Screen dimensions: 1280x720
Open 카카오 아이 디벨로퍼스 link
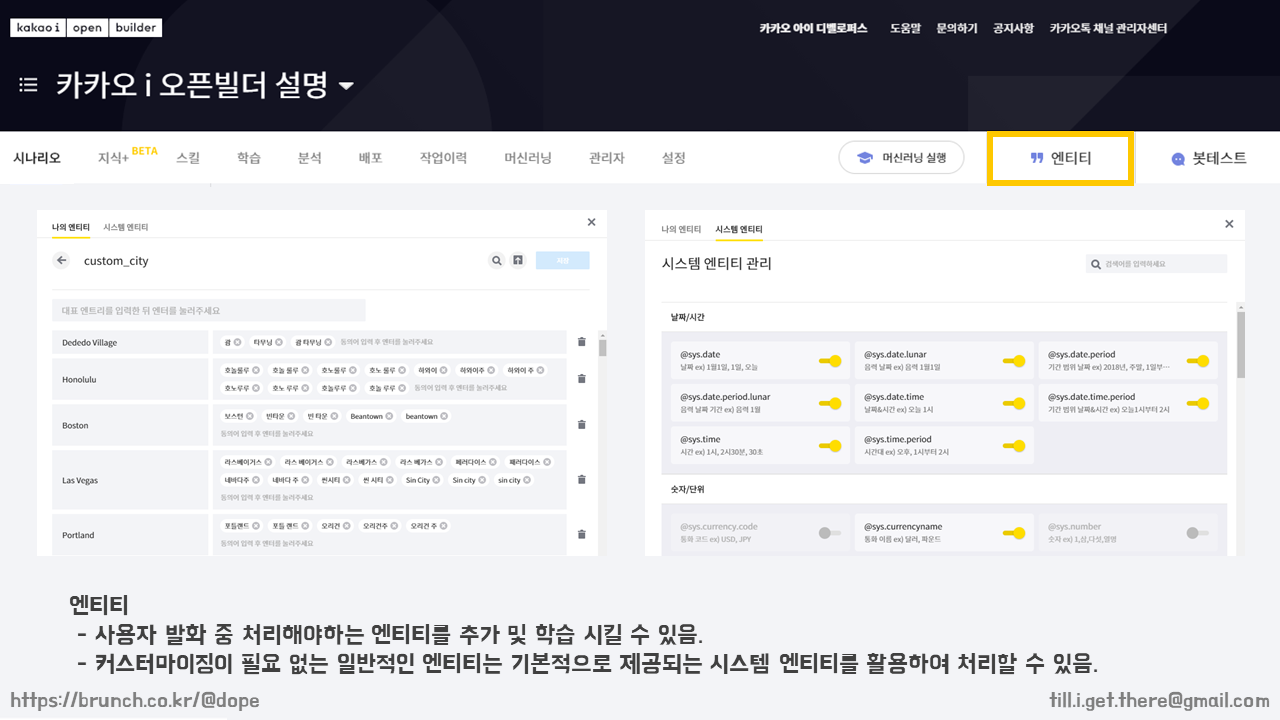(x=813, y=28)
